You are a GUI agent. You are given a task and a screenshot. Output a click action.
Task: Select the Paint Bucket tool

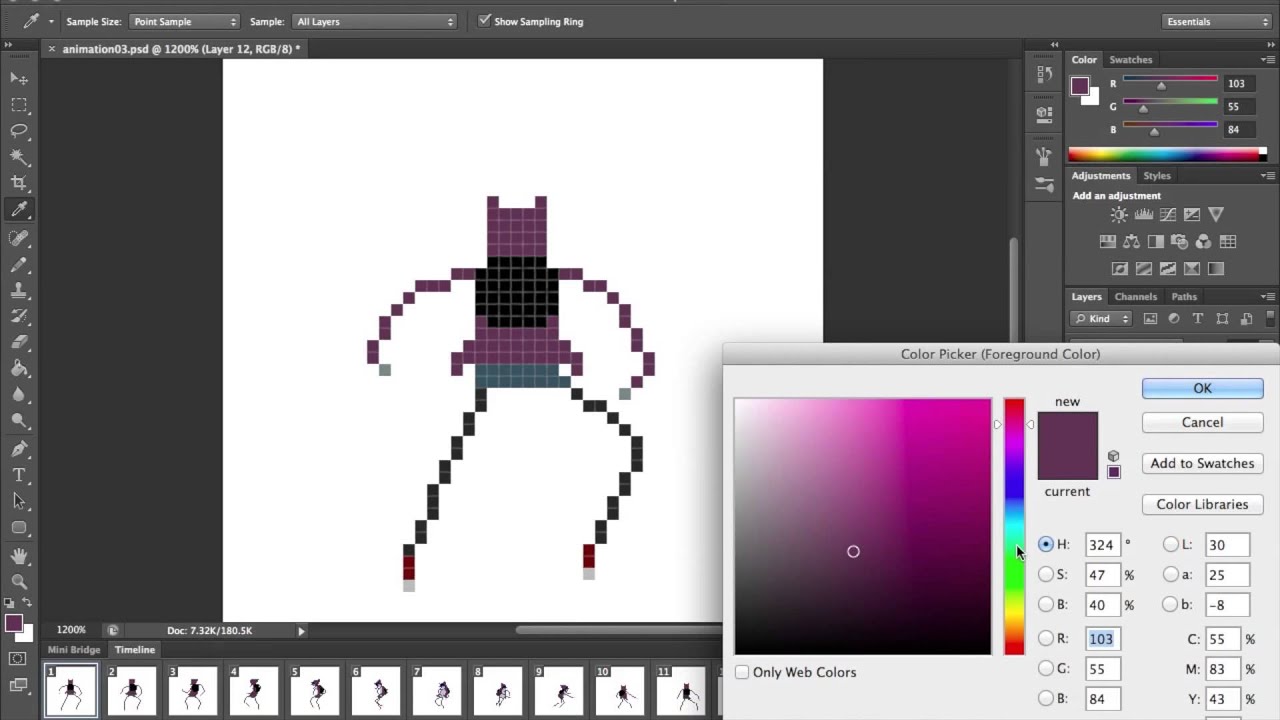[19, 368]
